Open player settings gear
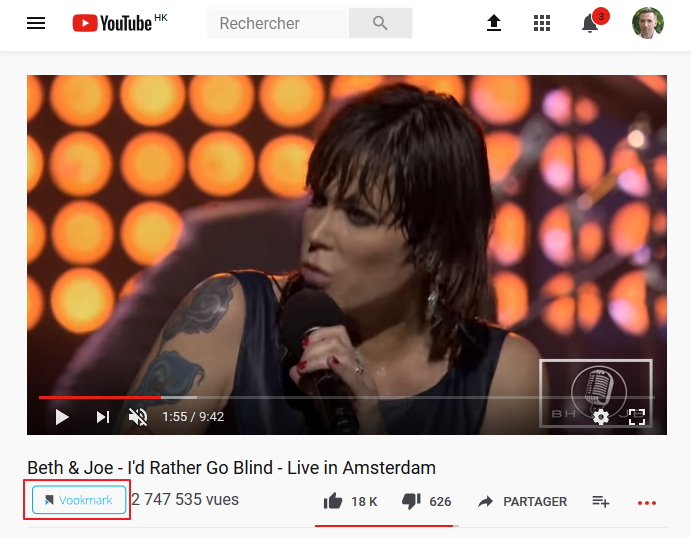Viewport: 691px width, 538px height. click(x=601, y=416)
